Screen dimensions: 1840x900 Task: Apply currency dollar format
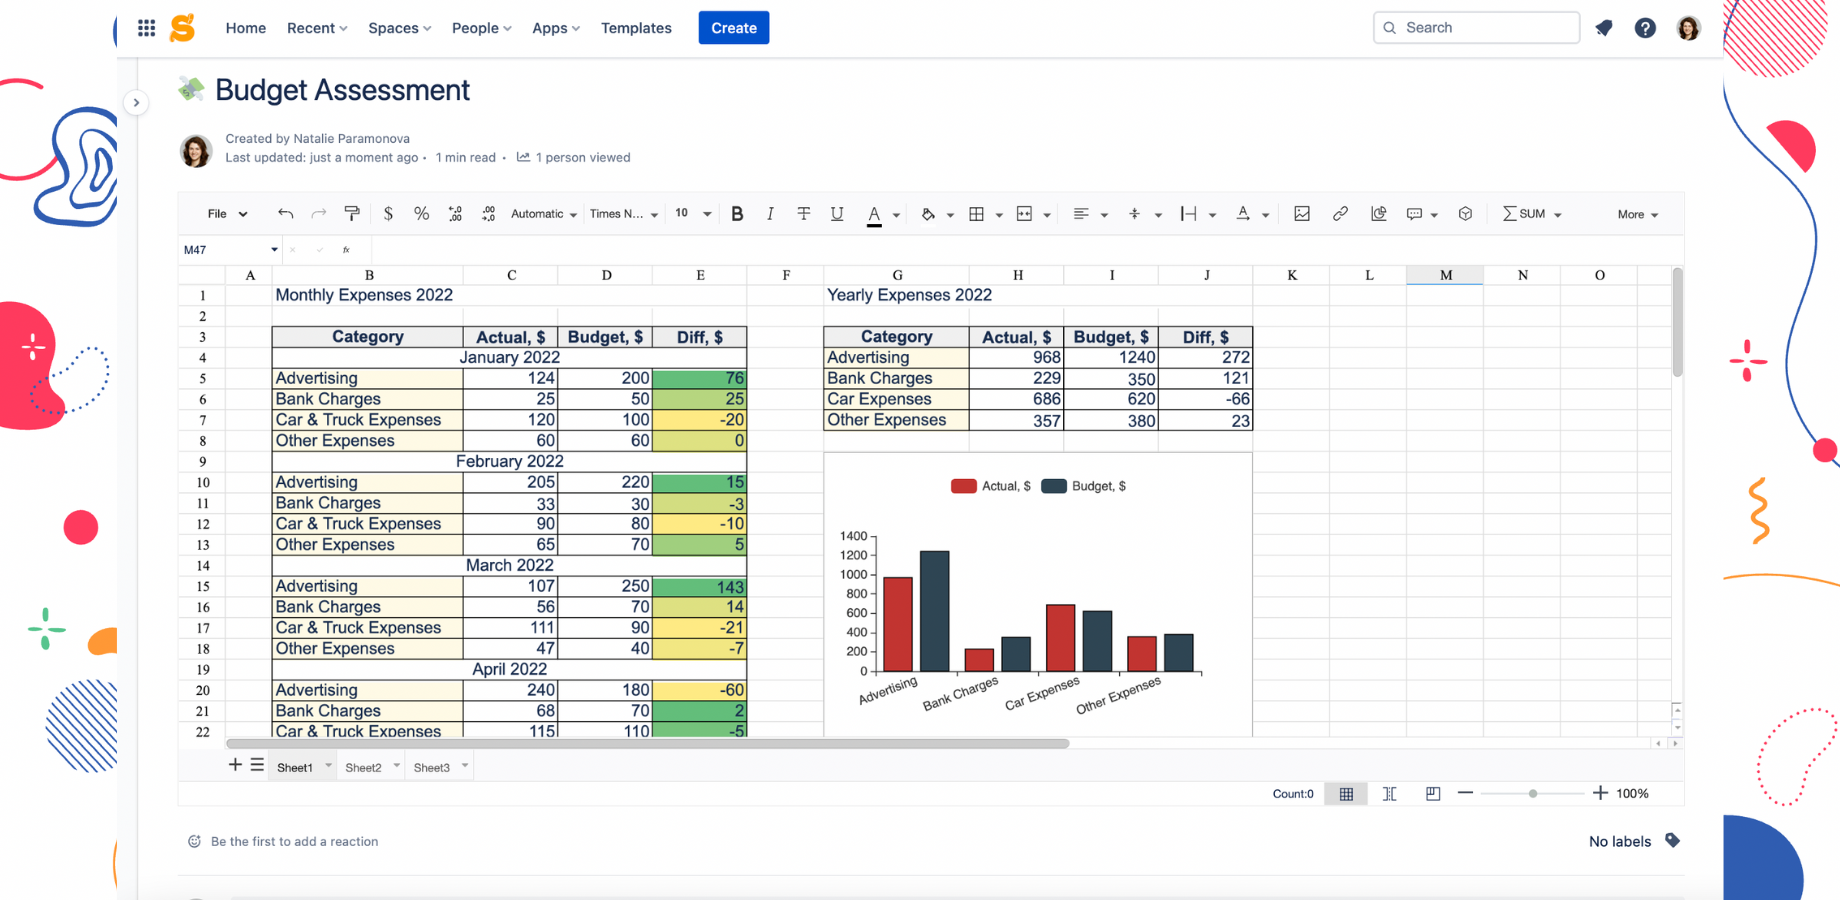click(x=388, y=214)
